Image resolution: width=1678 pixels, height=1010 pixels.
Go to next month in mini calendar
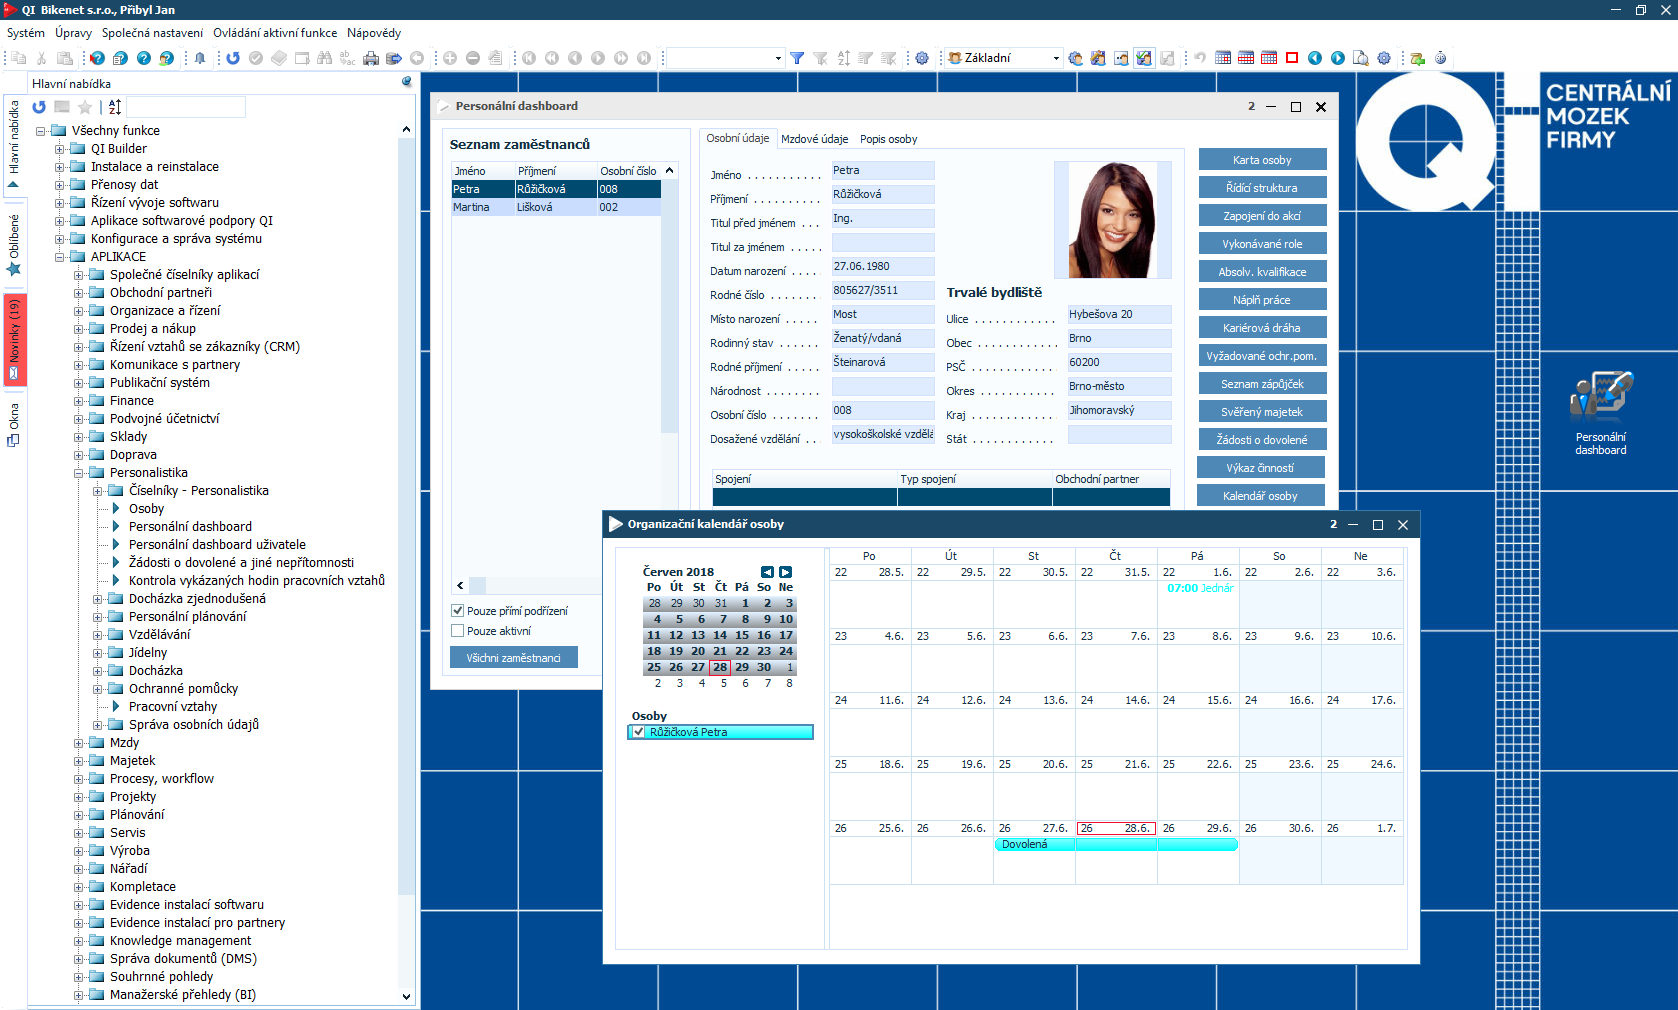pos(786,572)
